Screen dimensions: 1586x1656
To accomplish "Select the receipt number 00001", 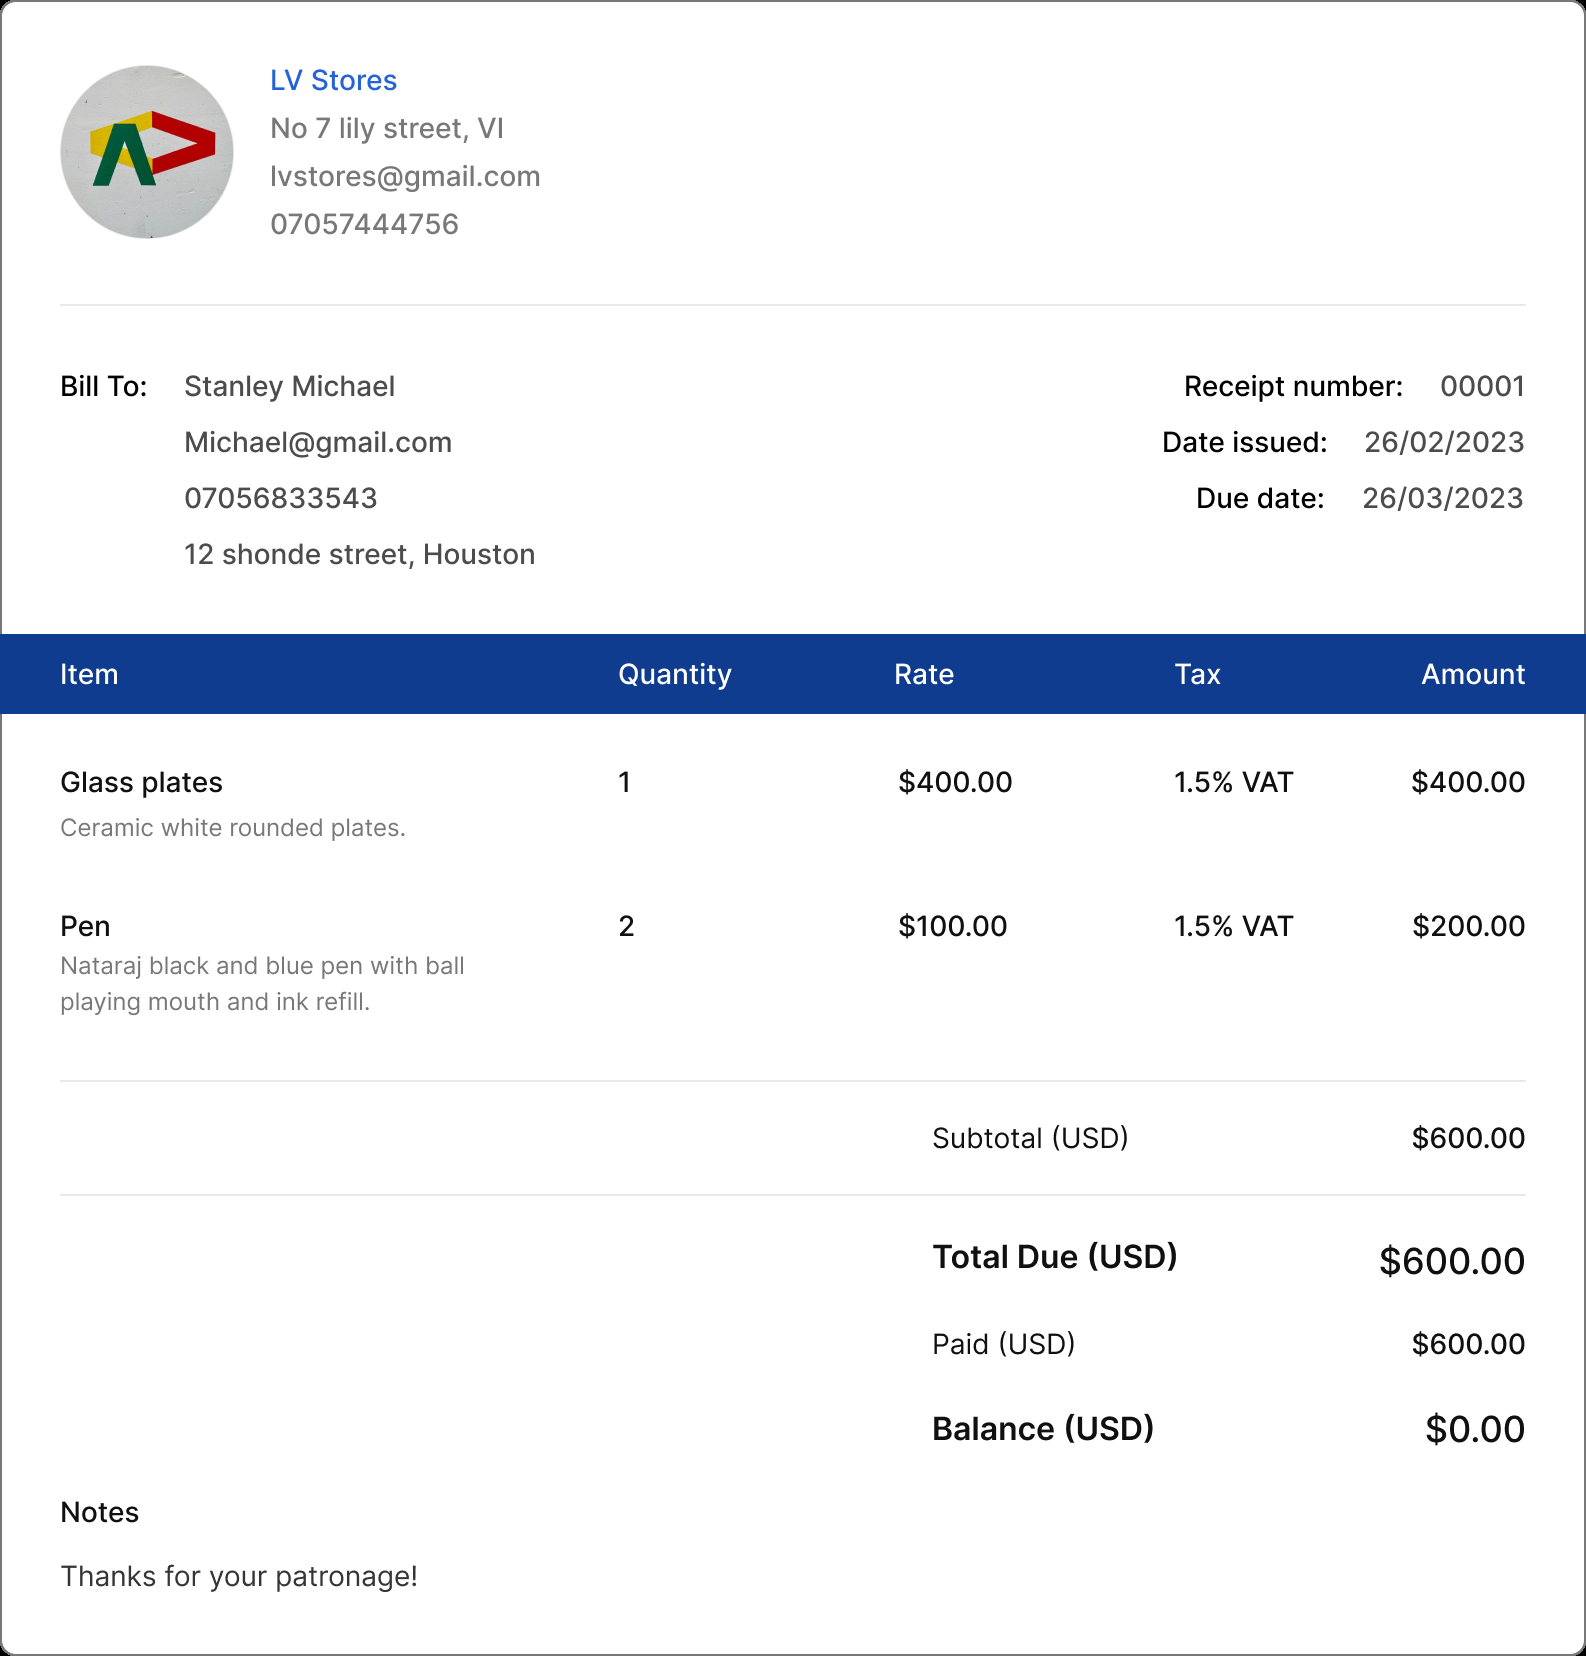I will coord(1481,386).
